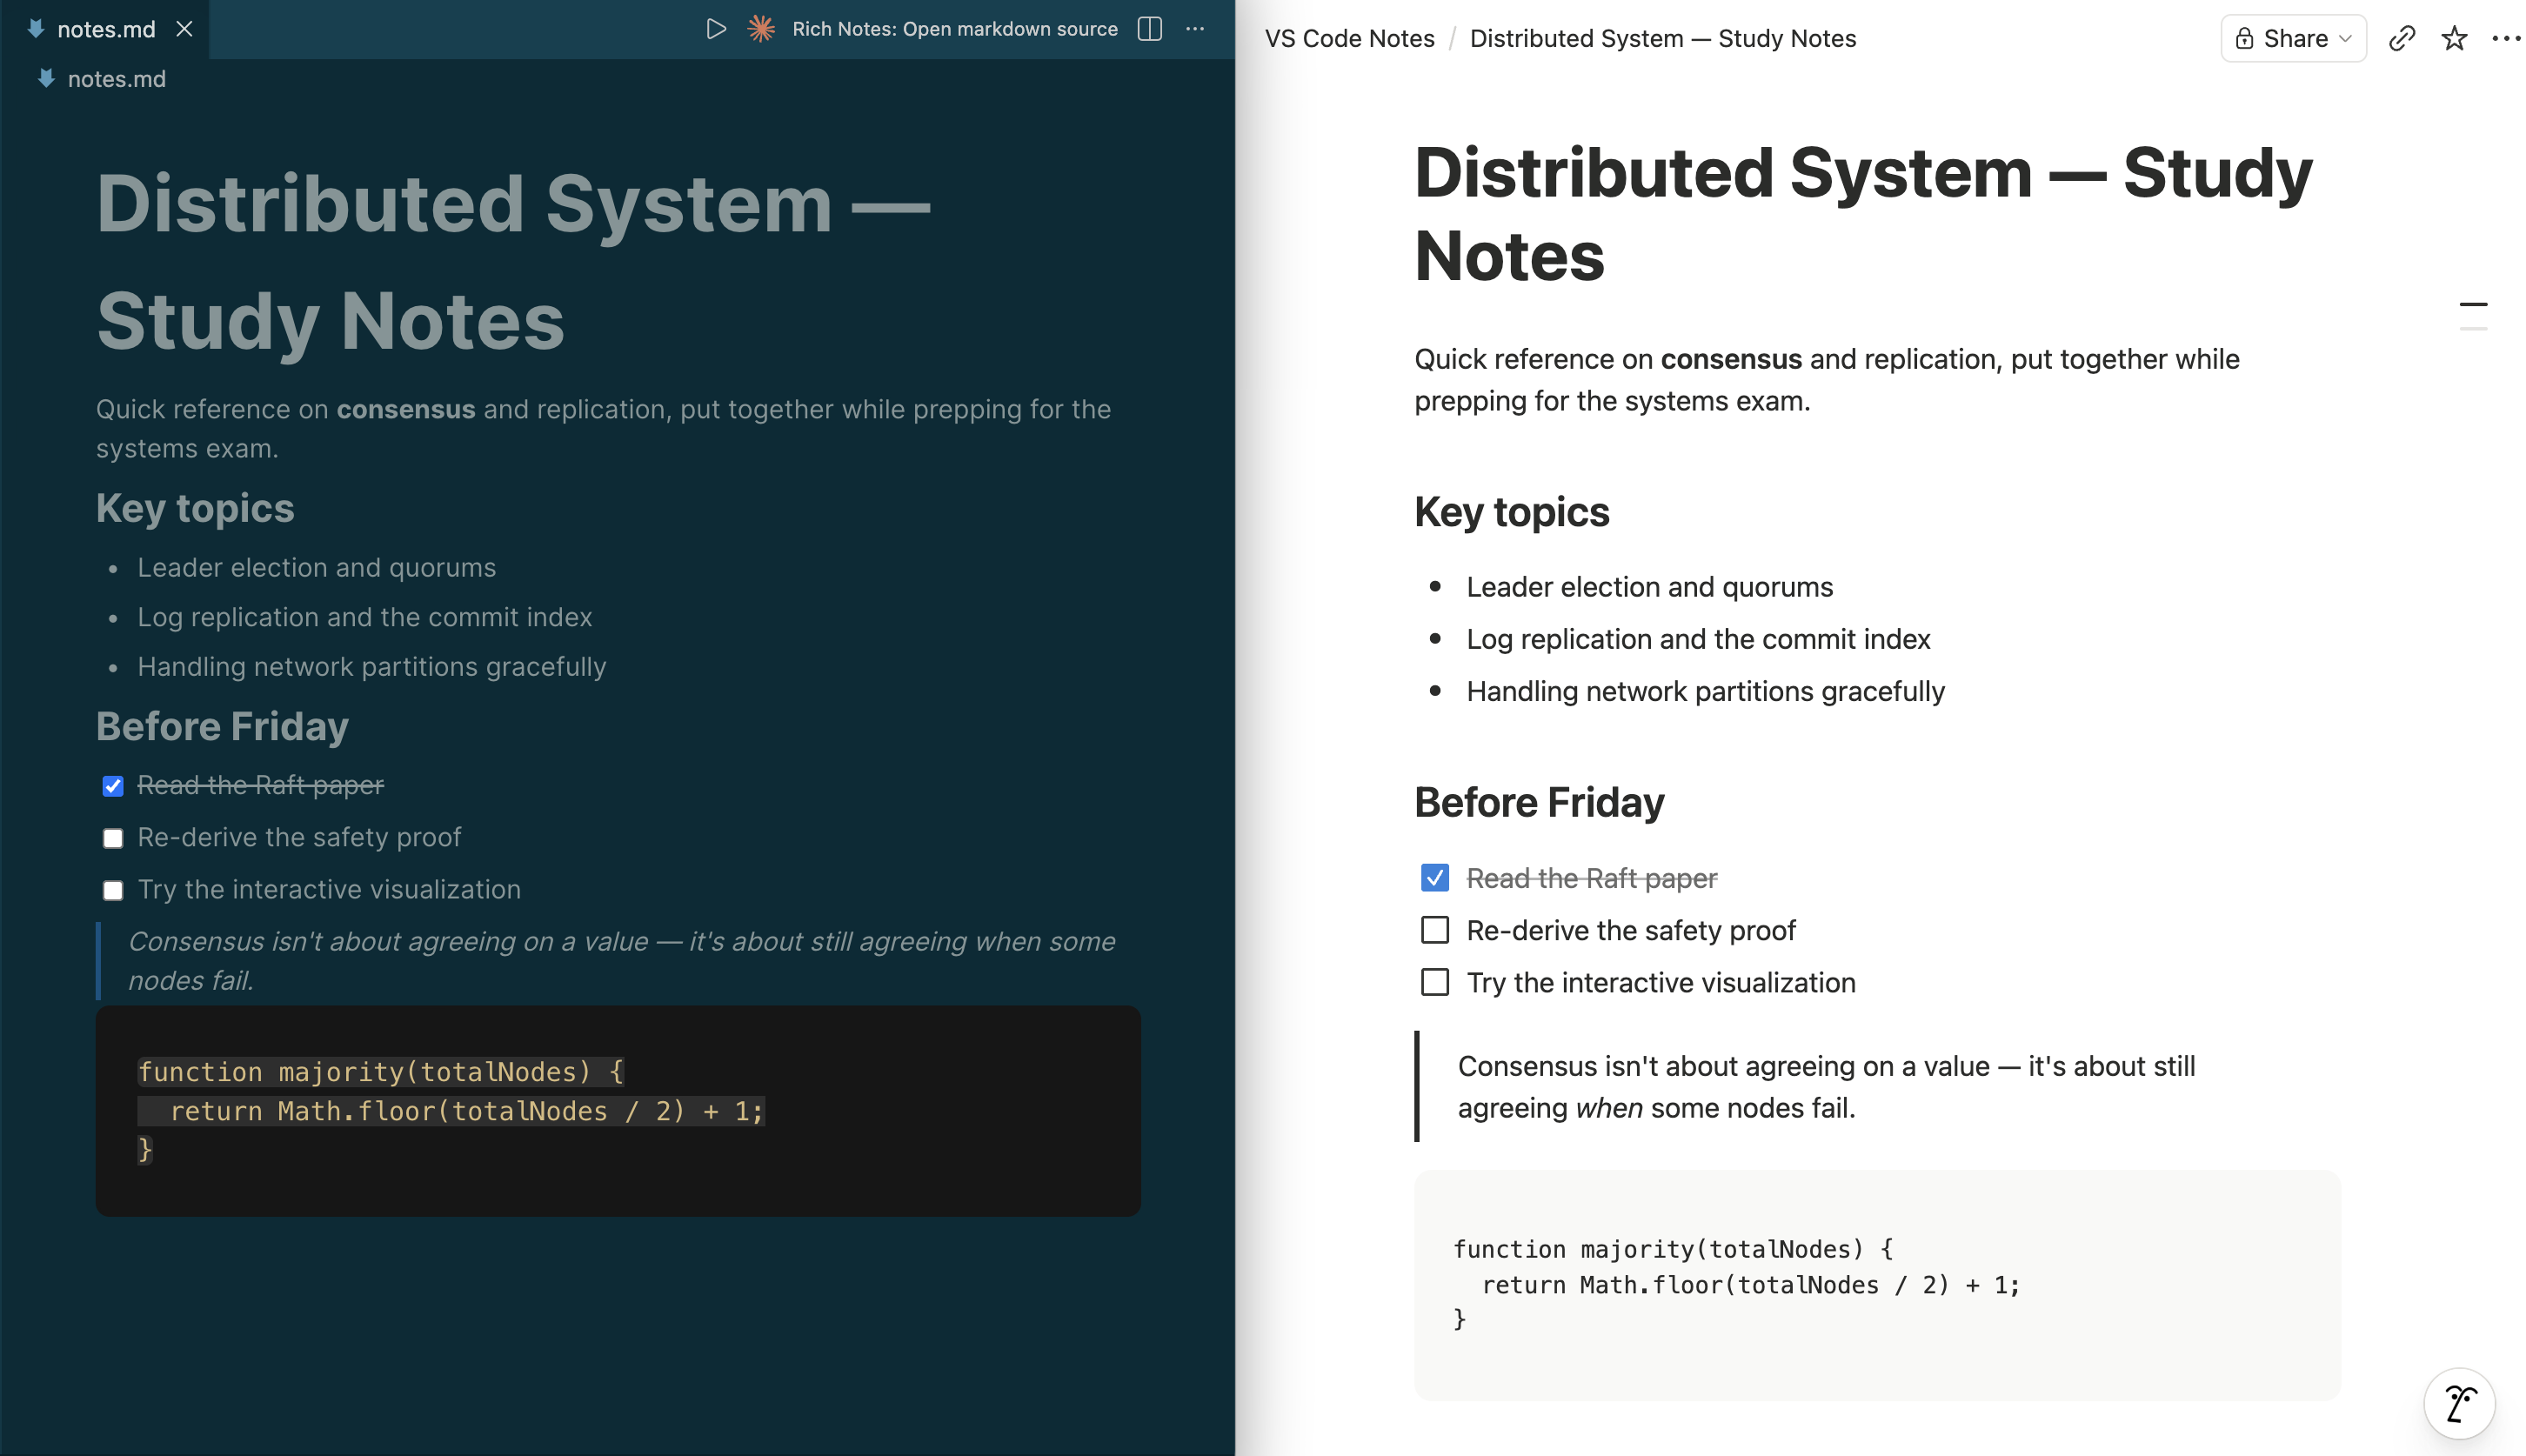
Task: Go to the VS Code Notes breadcrumb
Action: click(x=1349, y=38)
